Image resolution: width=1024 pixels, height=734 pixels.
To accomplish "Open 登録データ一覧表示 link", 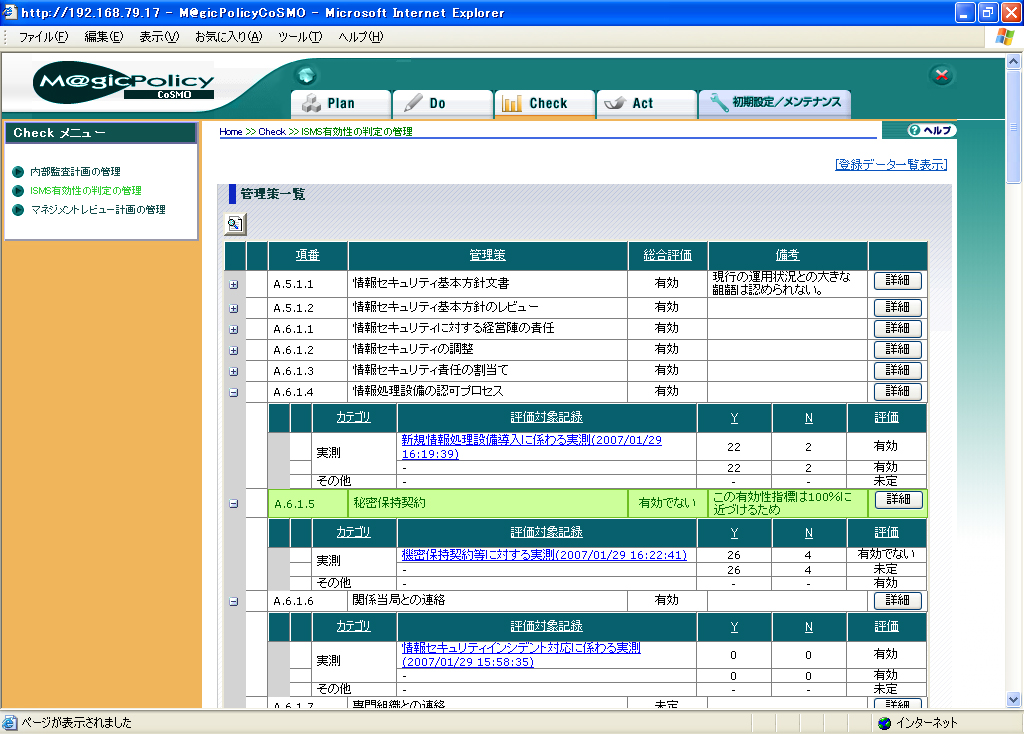I will [890, 165].
